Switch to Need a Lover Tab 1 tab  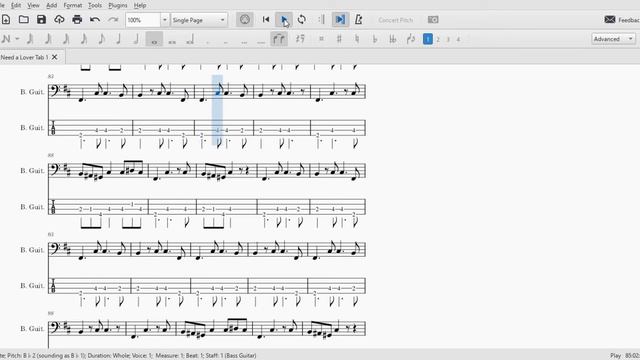click(24, 57)
